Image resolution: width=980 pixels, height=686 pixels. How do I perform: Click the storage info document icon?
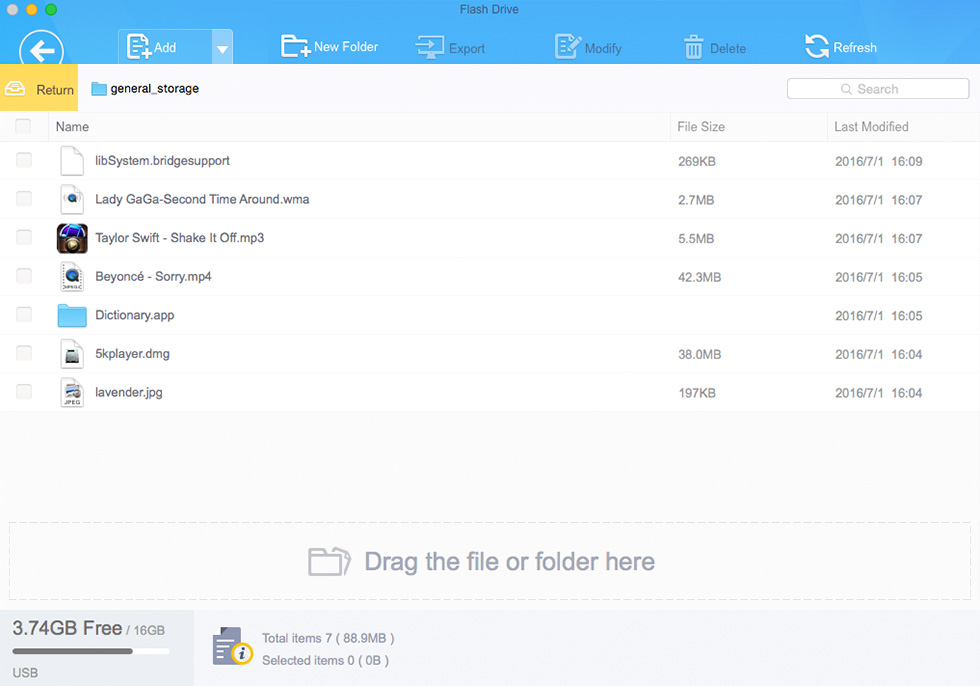click(232, 647)
